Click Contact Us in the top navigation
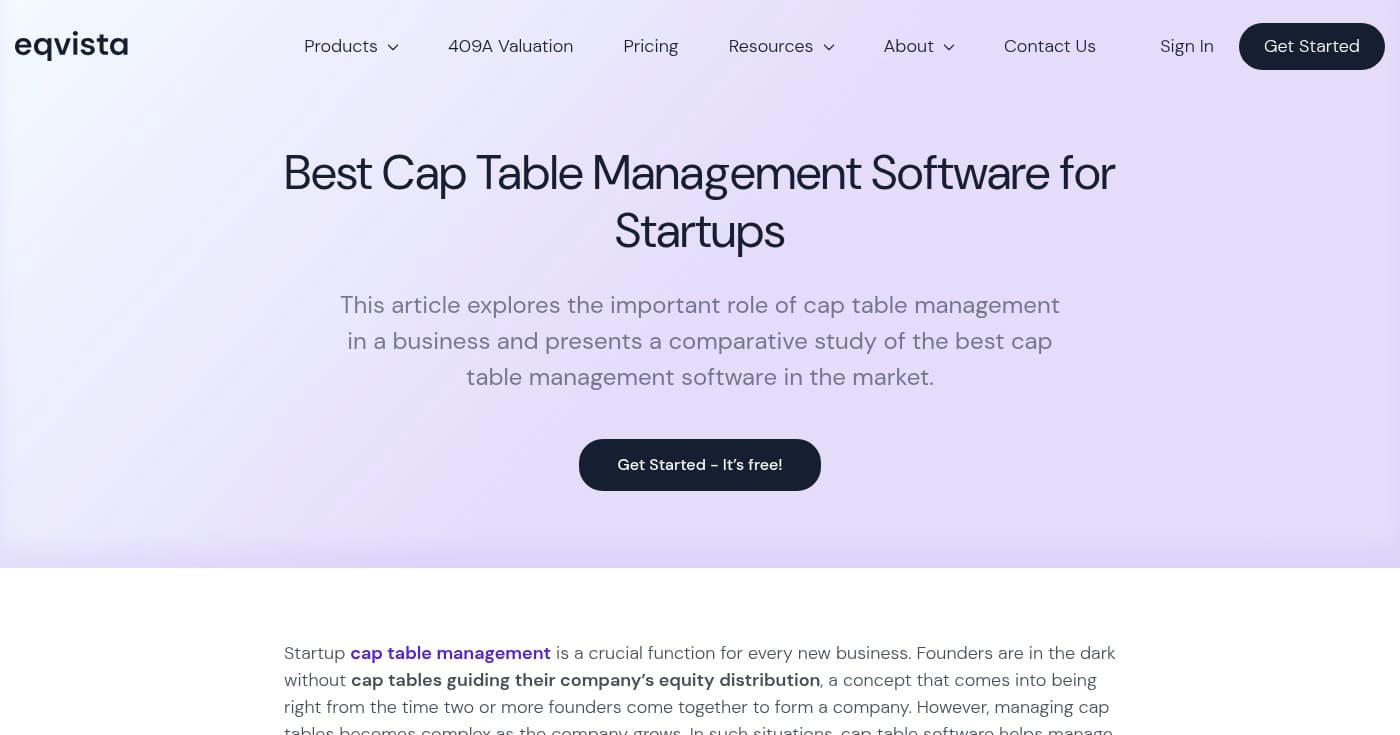The width and height of the screenshot is (1400, 735). 1050,46
